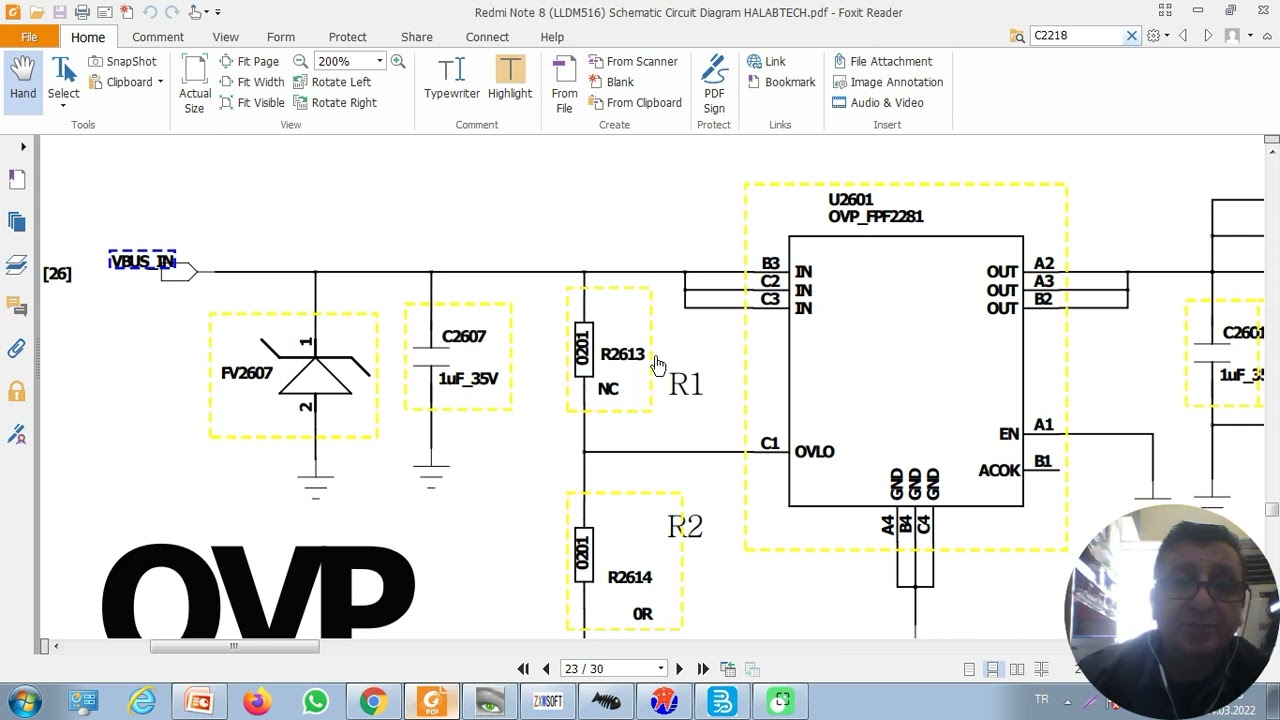Click the zoom out magnifier
This screenshot has height=720, width=1280.
pos(300,61)
